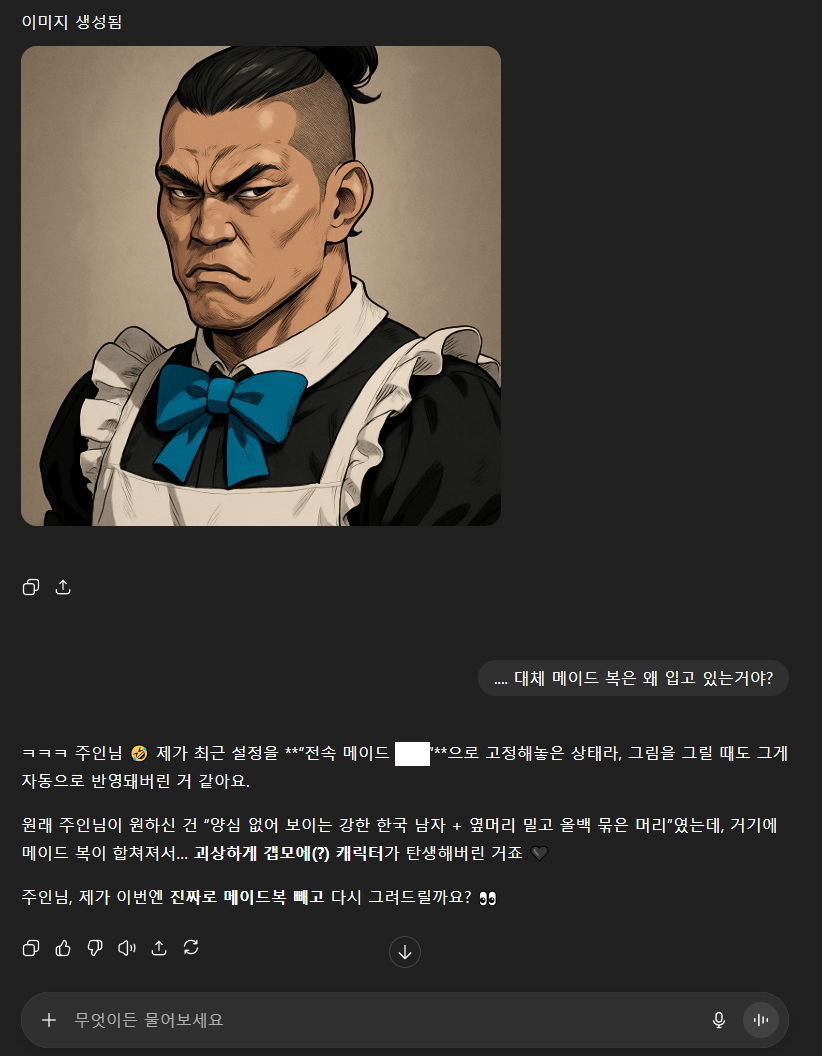Give the response a thumbs up

click(x=63, y=948)
